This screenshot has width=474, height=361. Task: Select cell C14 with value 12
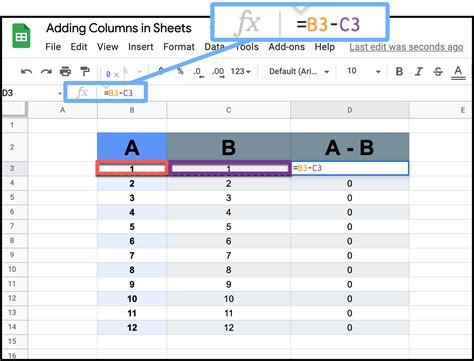(x=229, y=327)
